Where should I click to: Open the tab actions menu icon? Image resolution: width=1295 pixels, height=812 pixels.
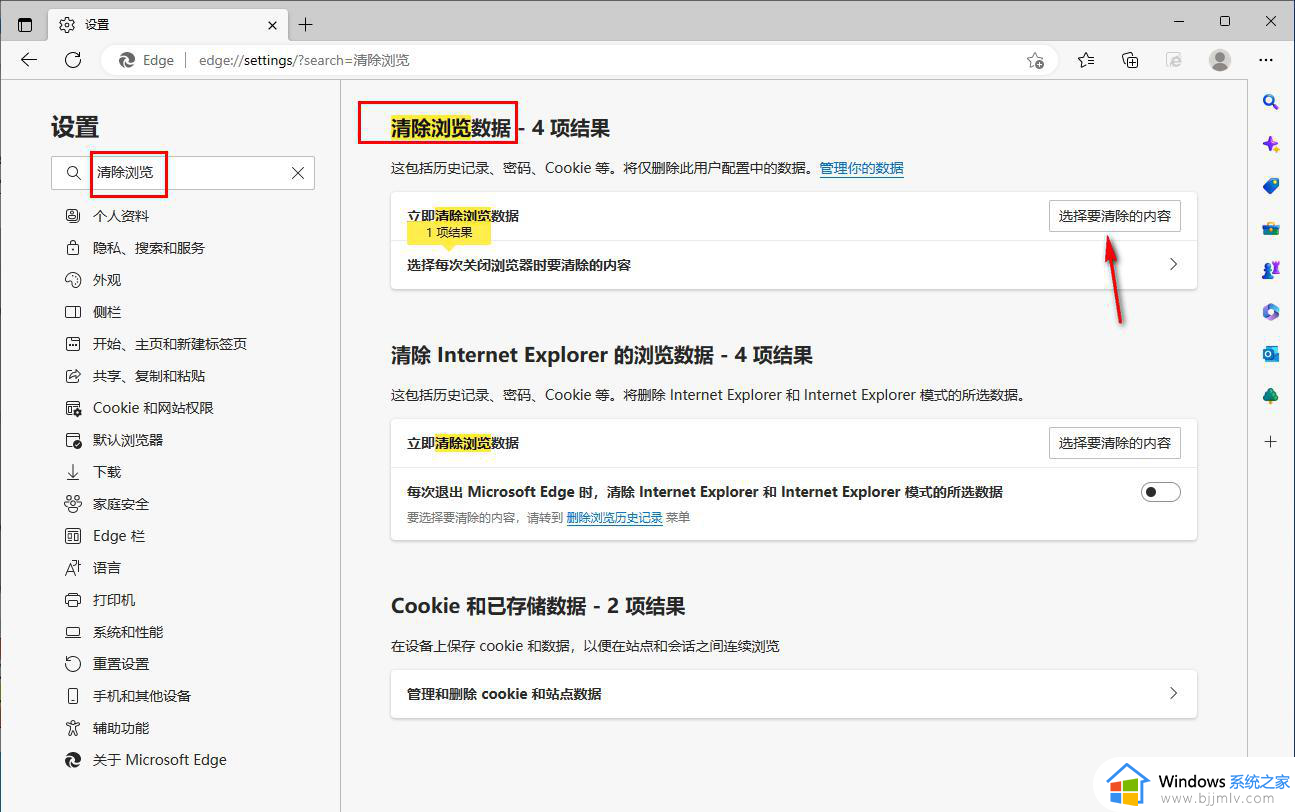coord(25,24)
